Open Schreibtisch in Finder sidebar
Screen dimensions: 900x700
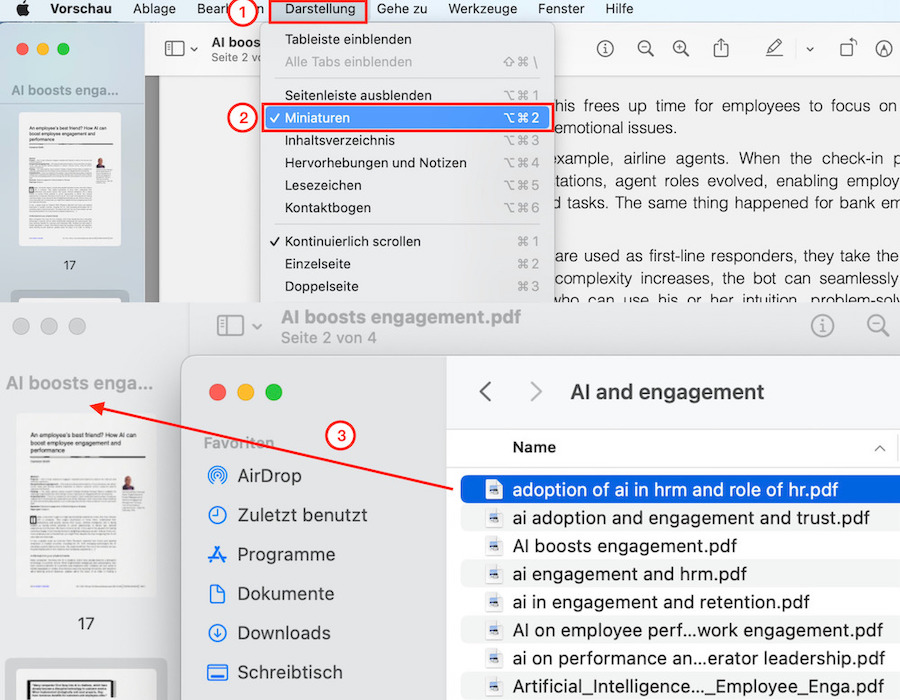tap(274, 672)
